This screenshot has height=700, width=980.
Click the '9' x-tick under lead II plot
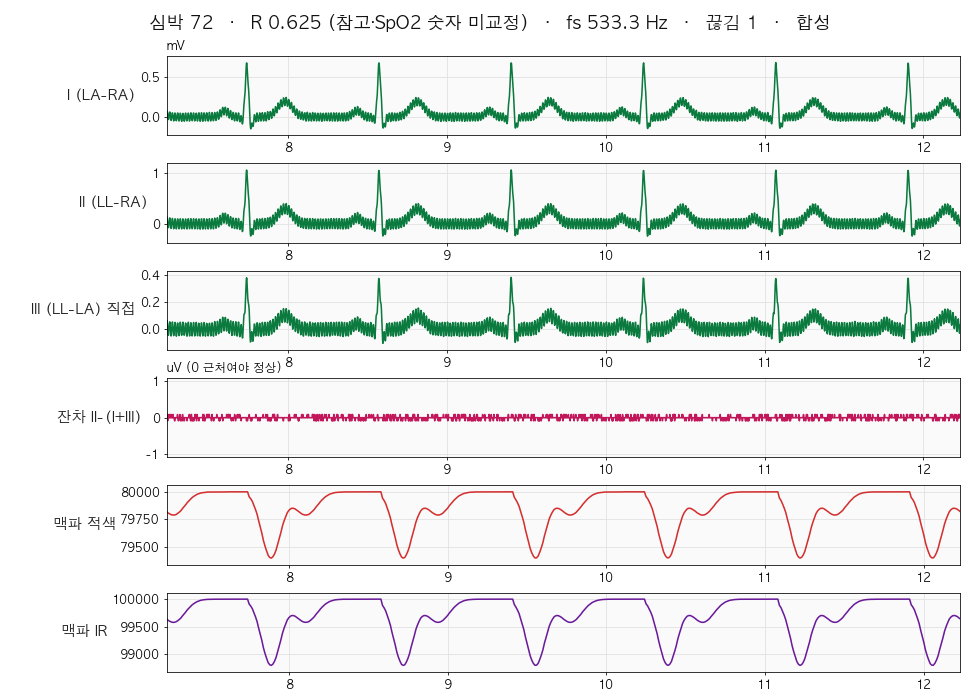pos(447,255)
